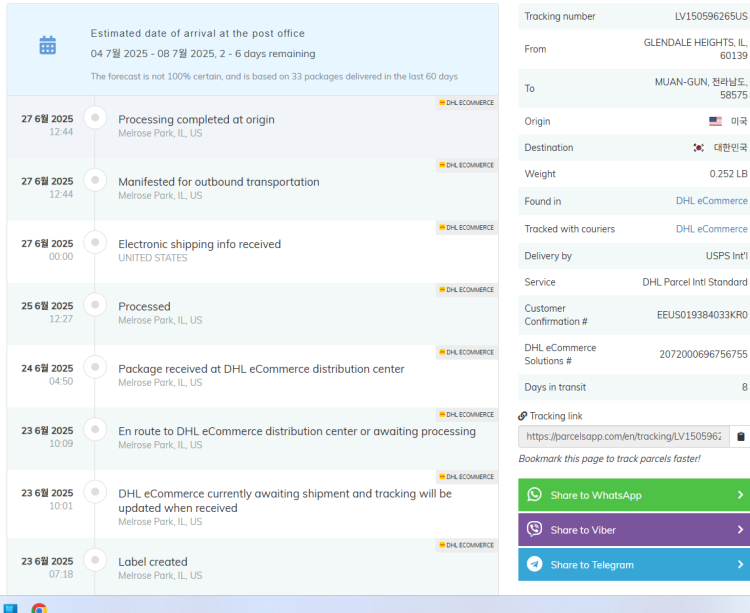Image resolution: width=750 pixels, height=613 pixels.
Task: Click timeline dot for Label created event
Action: pyautogui.click(x=95, y=560)
